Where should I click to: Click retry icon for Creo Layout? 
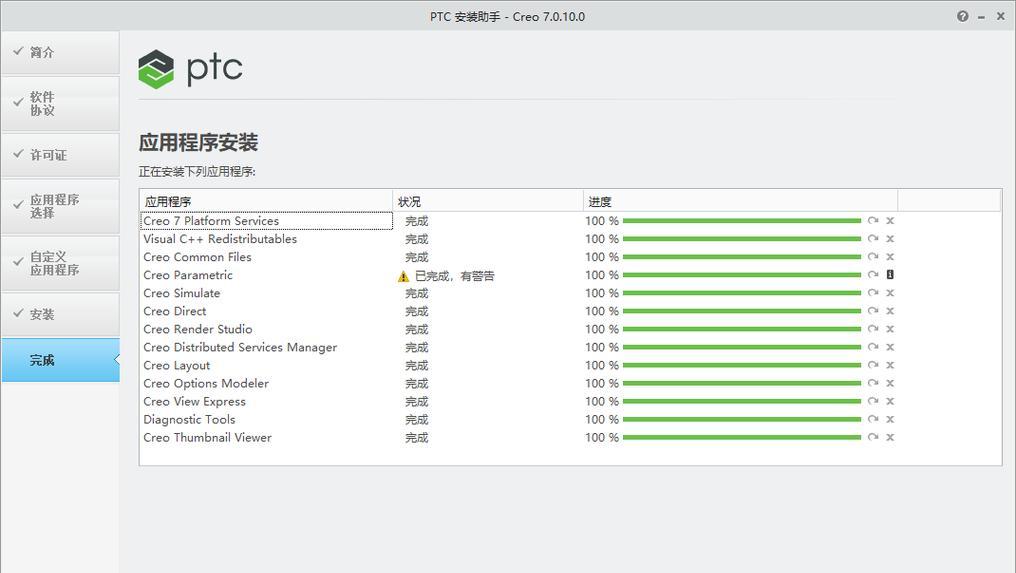pyautogui.click(x=873, y=366)
